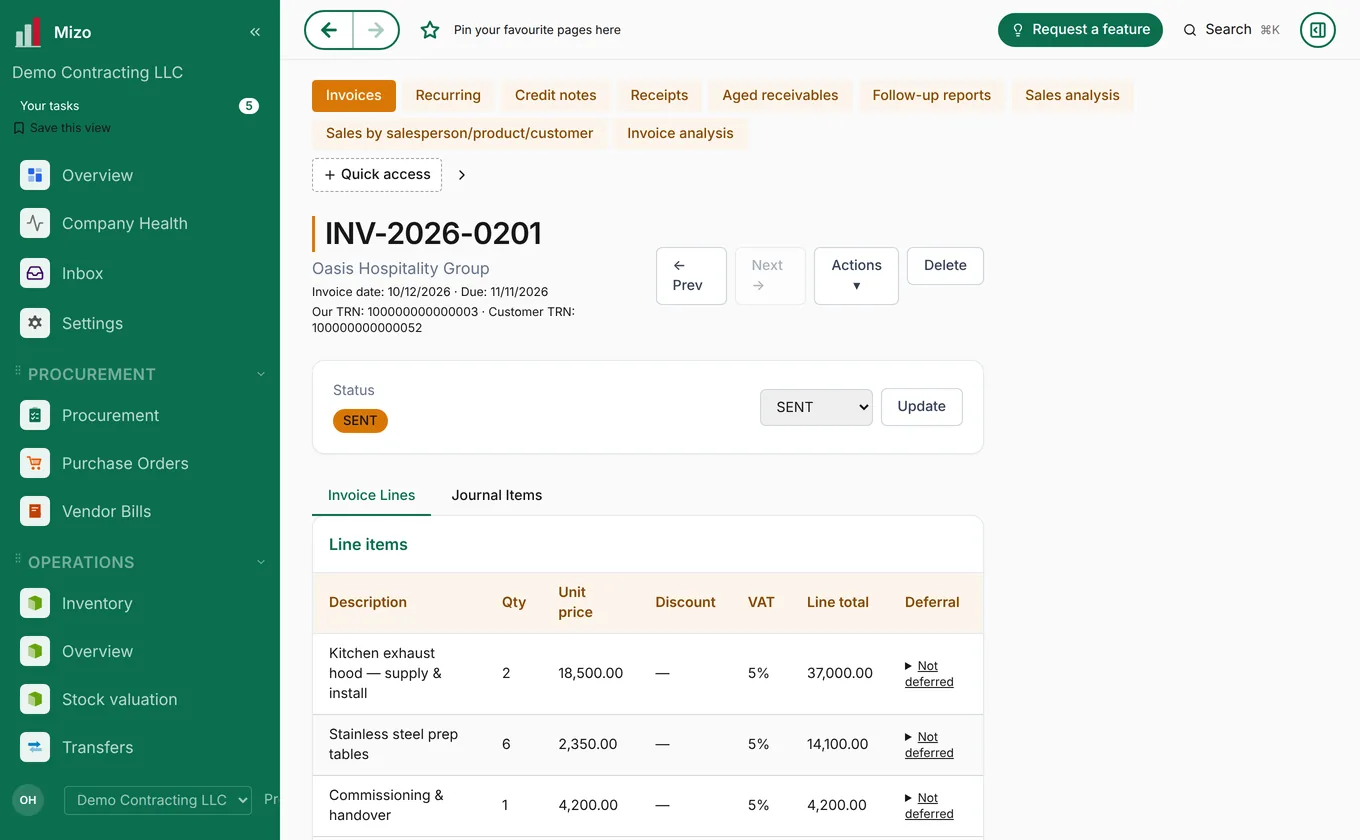Expand deferral for Stainless steel prep tables

click(929, 745)
